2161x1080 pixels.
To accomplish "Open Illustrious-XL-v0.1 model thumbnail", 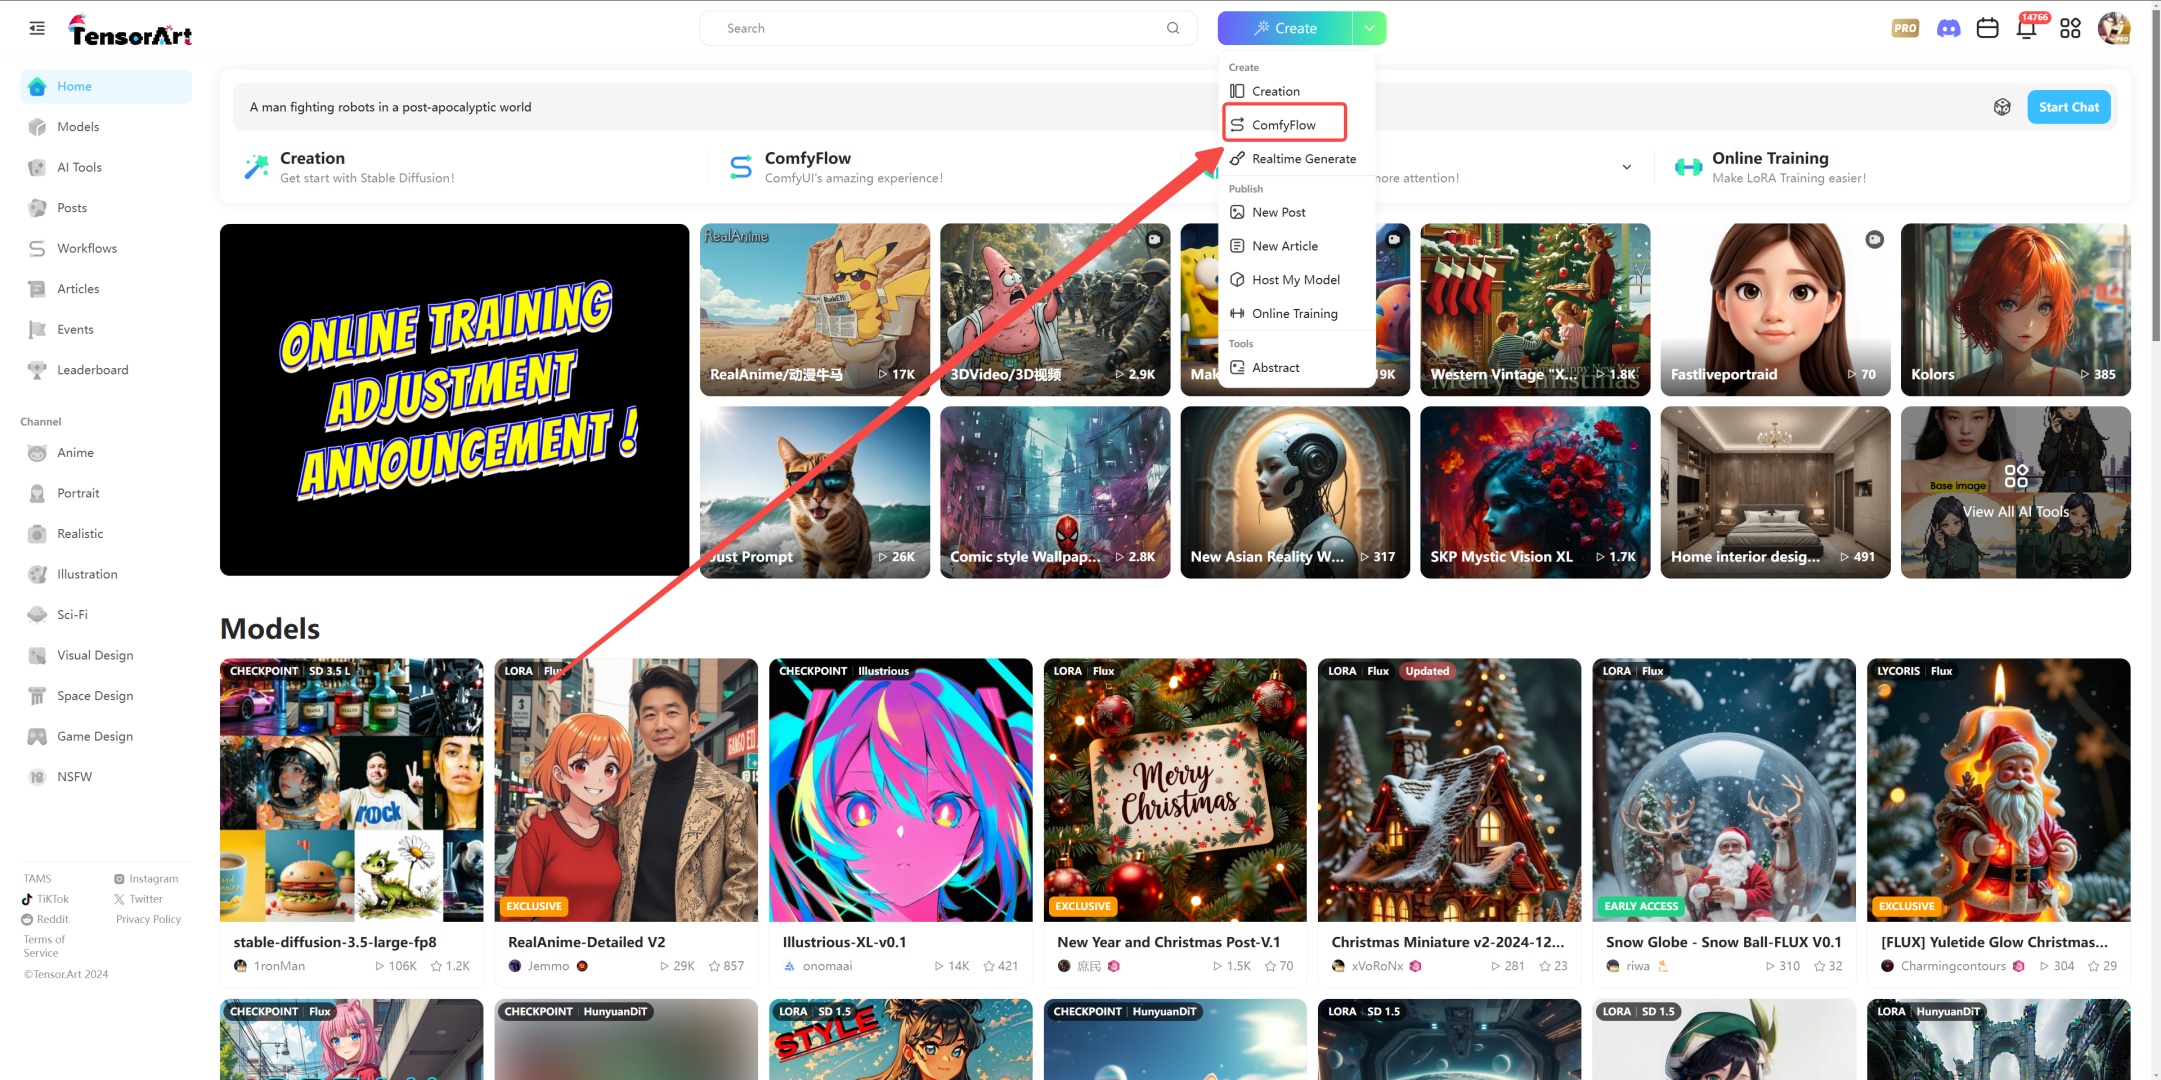I will (x=900, y=790).
